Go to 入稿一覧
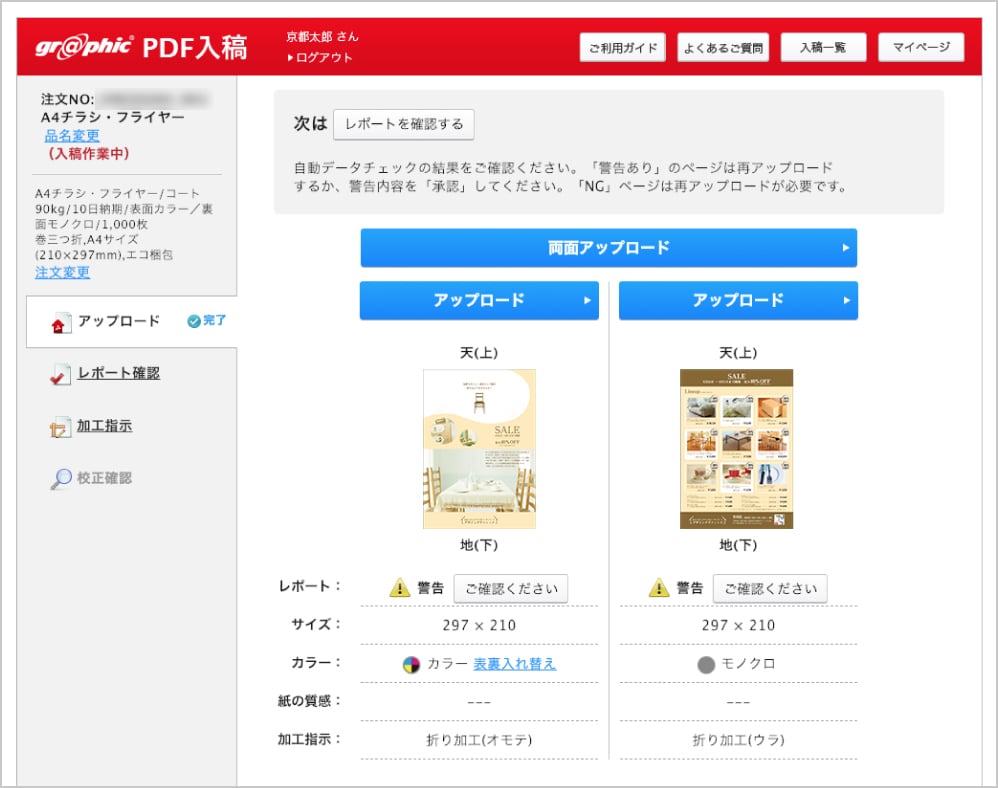 (x=823, y=47)
